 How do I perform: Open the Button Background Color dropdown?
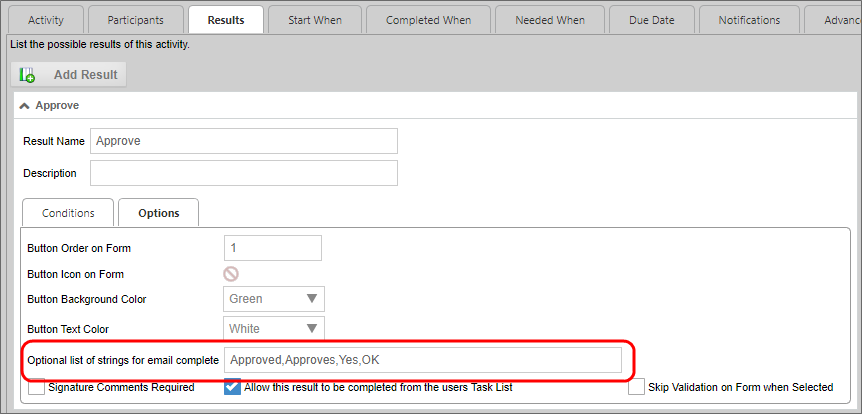pos(273,299)
